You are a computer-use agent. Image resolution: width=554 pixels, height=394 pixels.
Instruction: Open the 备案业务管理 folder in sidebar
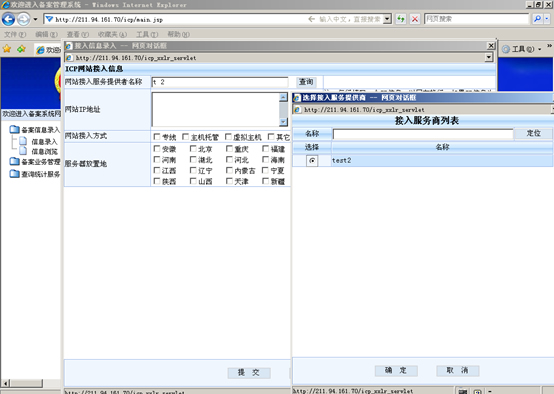[x=35, y=162]
